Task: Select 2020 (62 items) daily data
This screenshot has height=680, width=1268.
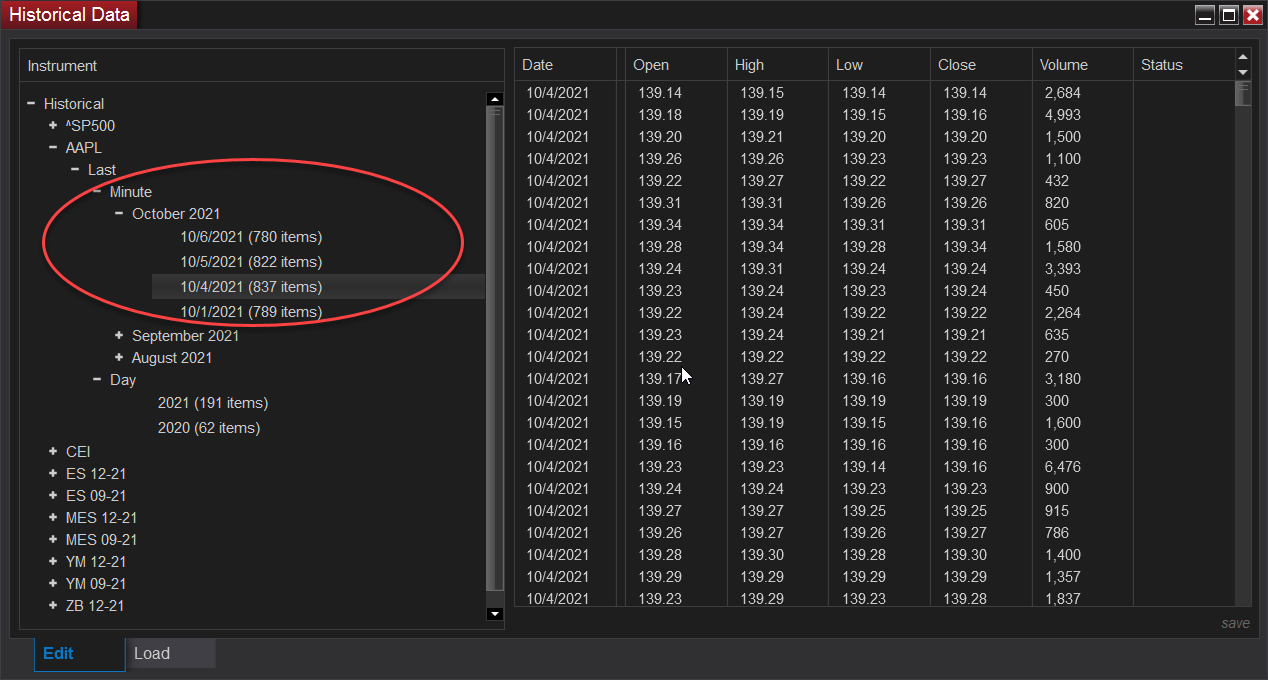Action: [x=209, y=428]
